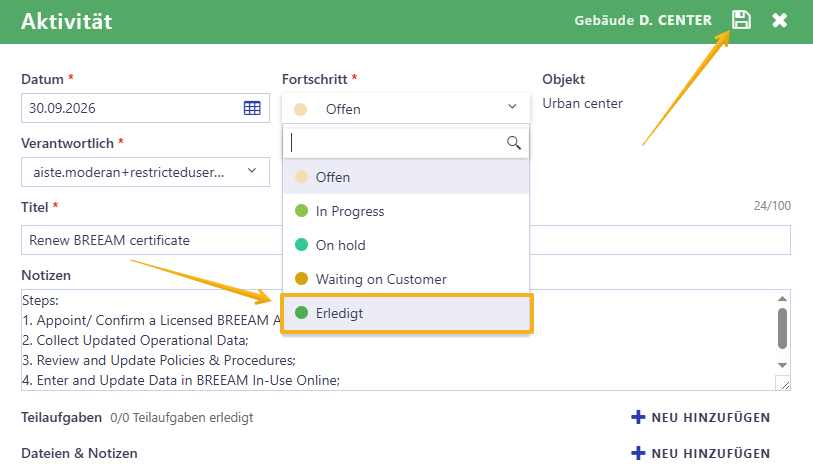
Task: Select the On hold status option
Action: (x=406, y=245)
